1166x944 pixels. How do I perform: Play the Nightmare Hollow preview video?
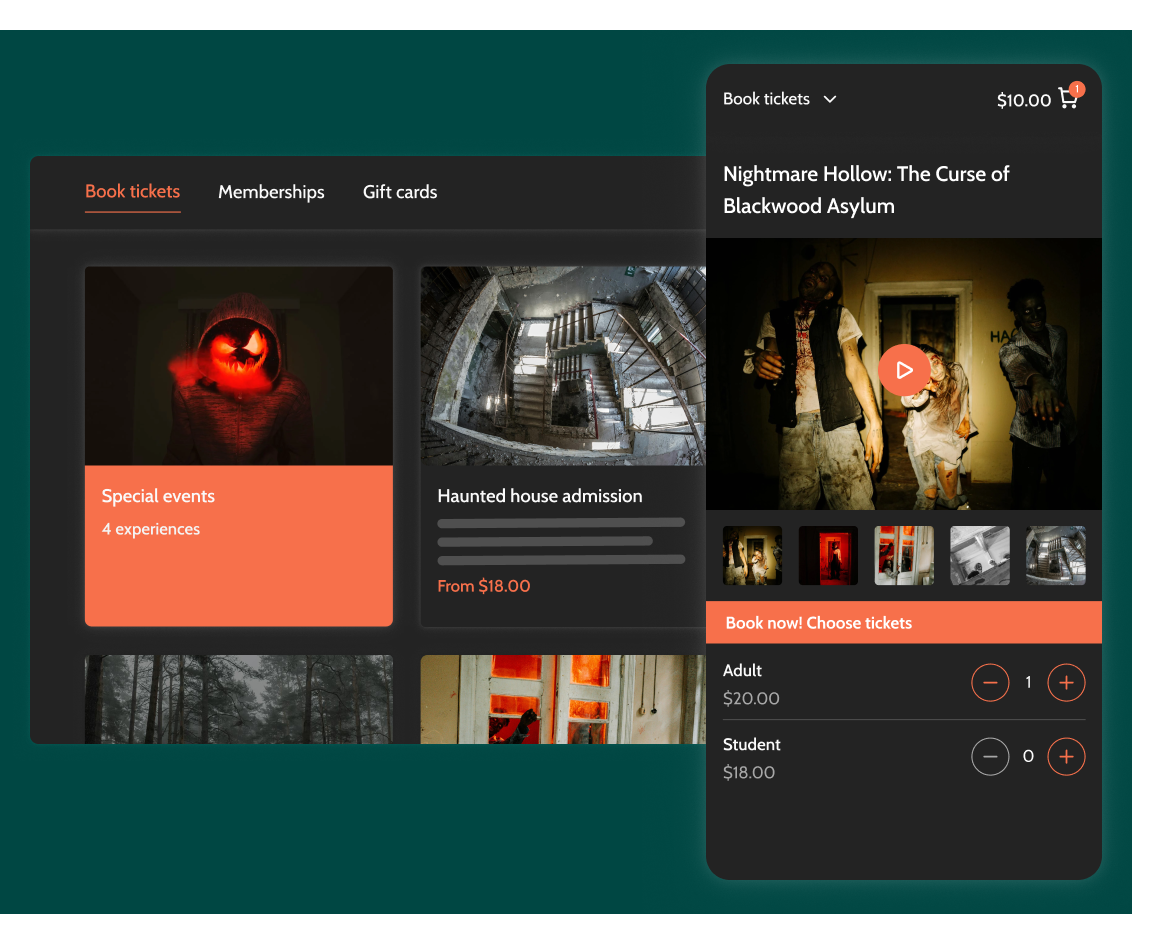(x=904, y=369)
